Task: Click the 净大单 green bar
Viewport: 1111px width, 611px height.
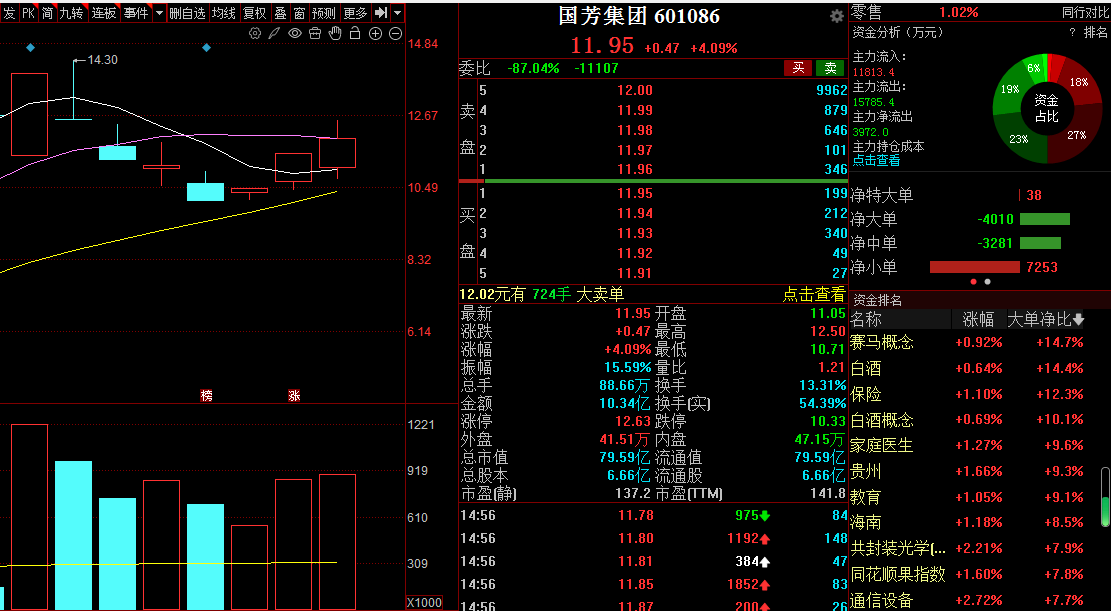Action: [x=1044, y=219]
